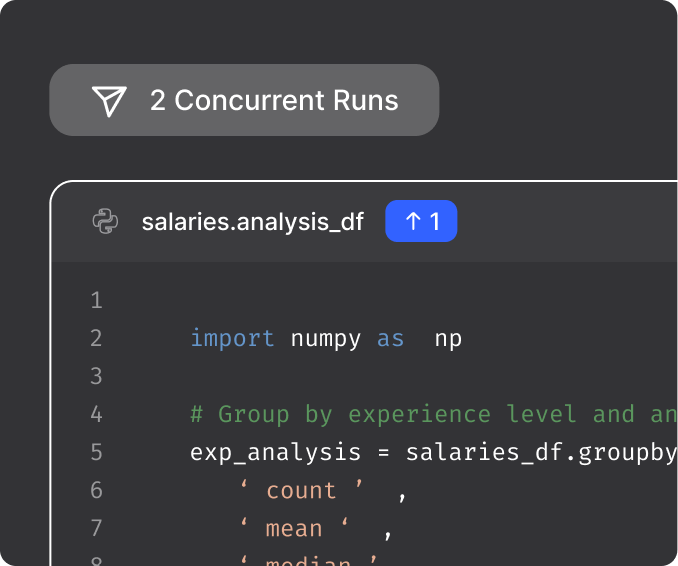Click the numpy module name
Image resolution: width=678 pixels, height=566 pixels.
(325, 338)
